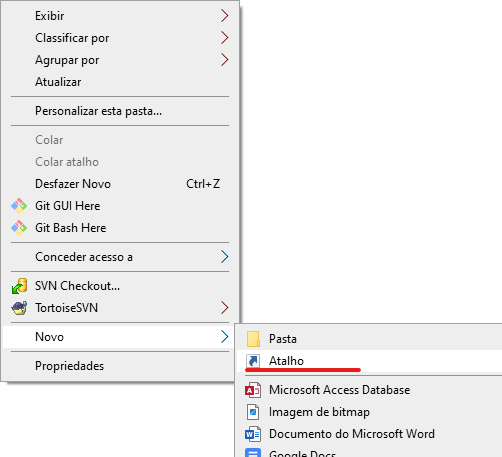This screenshot has width=502, height=457.
Task: Click the SVN Checkout icon
Action: (x=19, y=286)
